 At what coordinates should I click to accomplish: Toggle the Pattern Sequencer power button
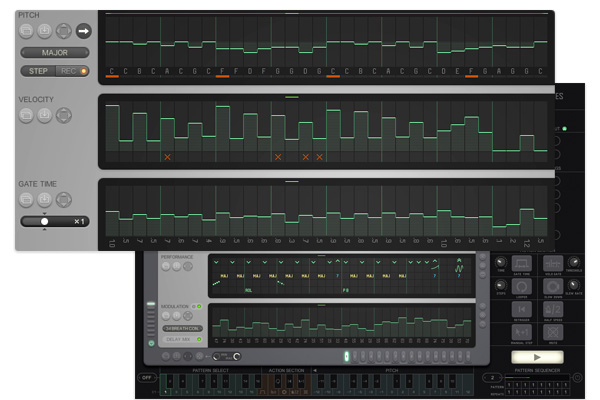pyautogui.click(x=577, y=378)
